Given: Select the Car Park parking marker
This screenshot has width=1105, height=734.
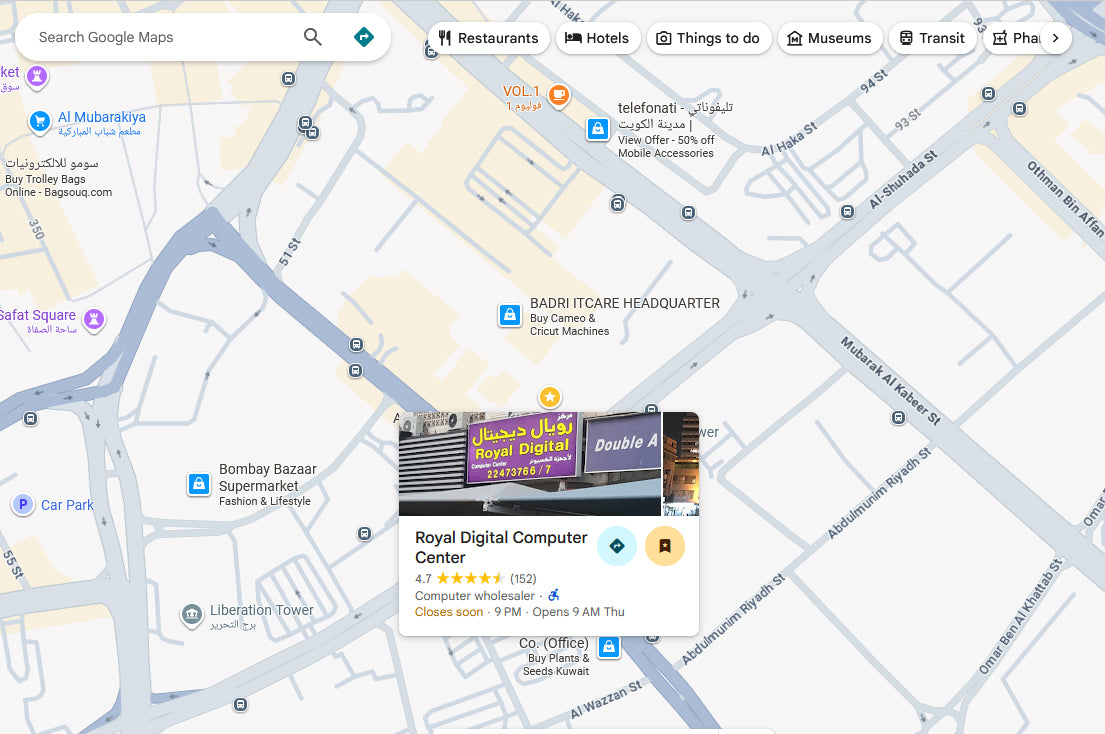Looking at the screenshot, I should point(23,505).
